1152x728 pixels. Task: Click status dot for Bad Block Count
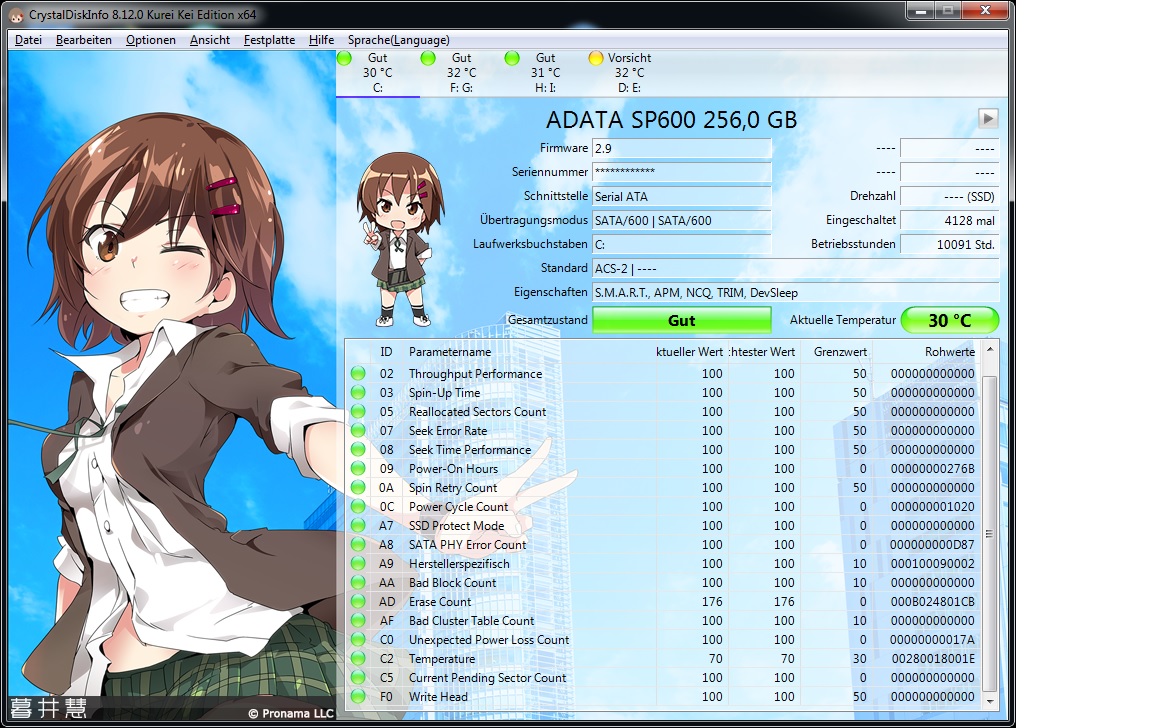[358, 583]
